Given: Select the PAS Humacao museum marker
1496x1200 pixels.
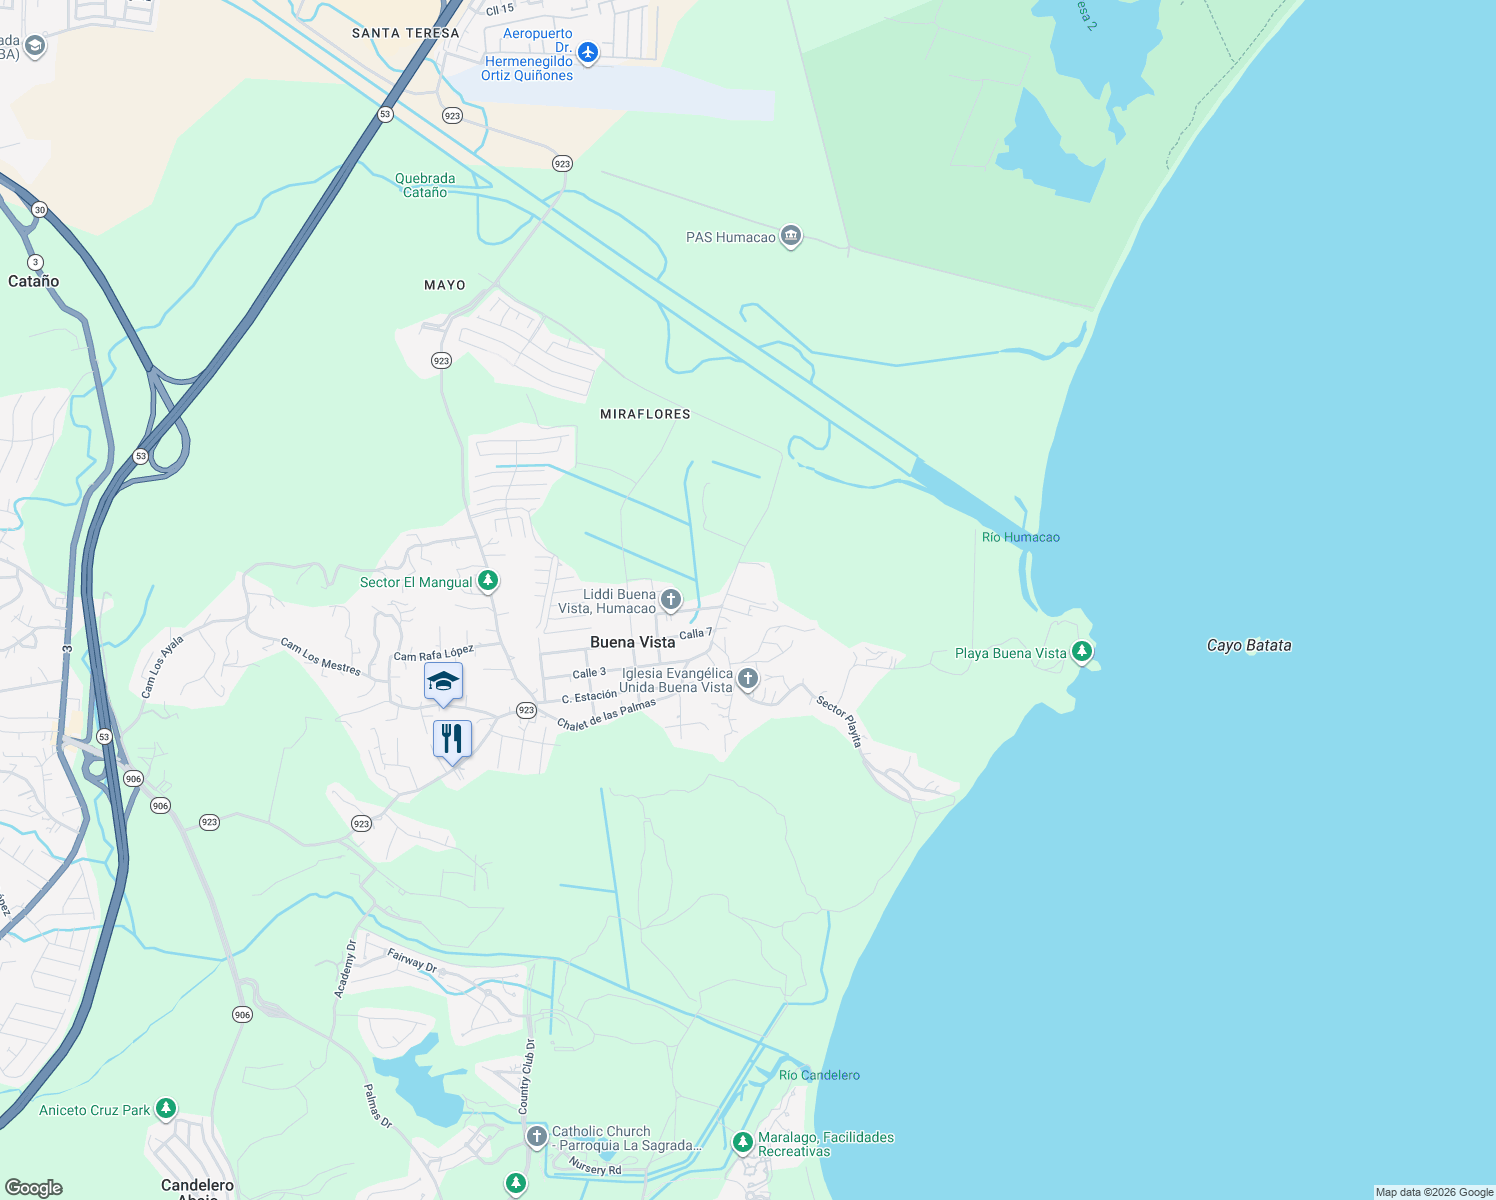Looking at the screenshot, I should [791, 237].
